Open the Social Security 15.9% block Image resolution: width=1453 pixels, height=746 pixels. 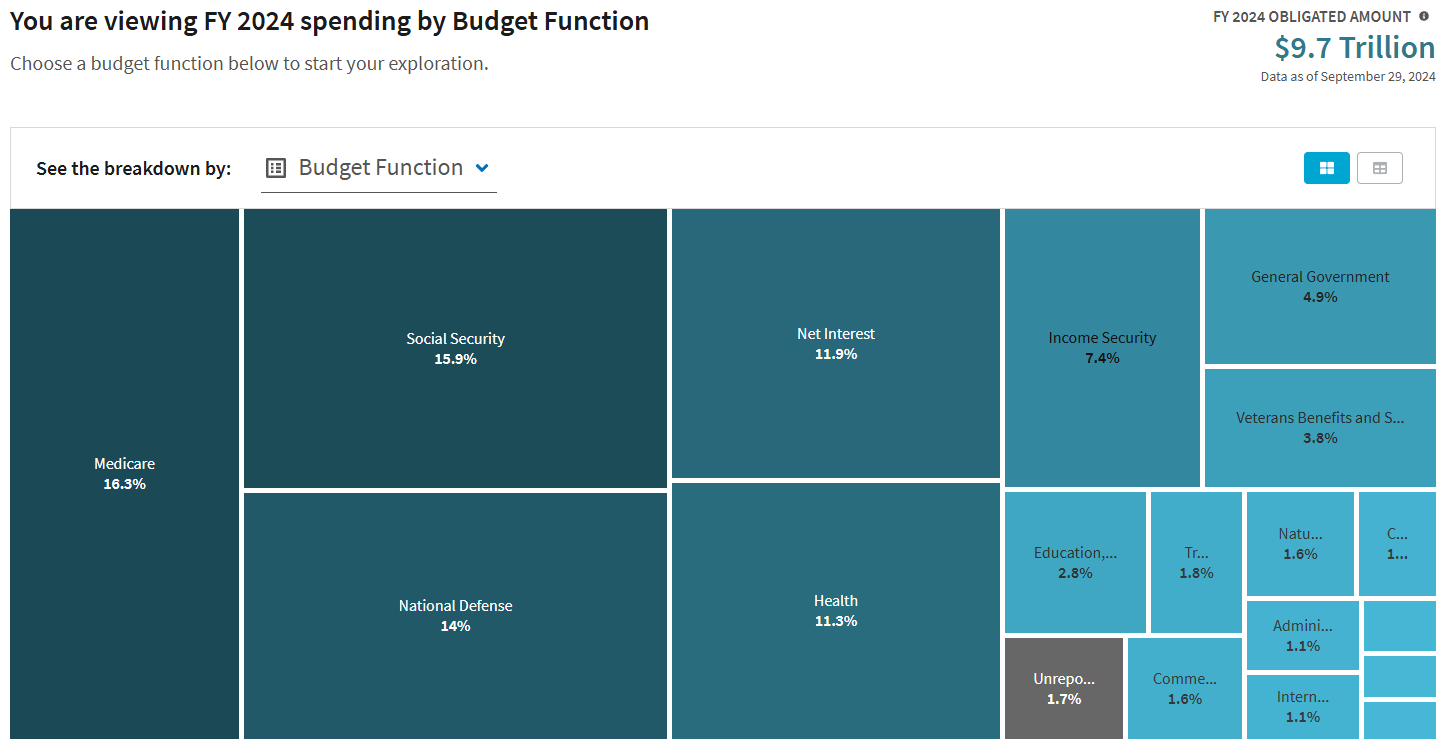[x=455, y=348]
